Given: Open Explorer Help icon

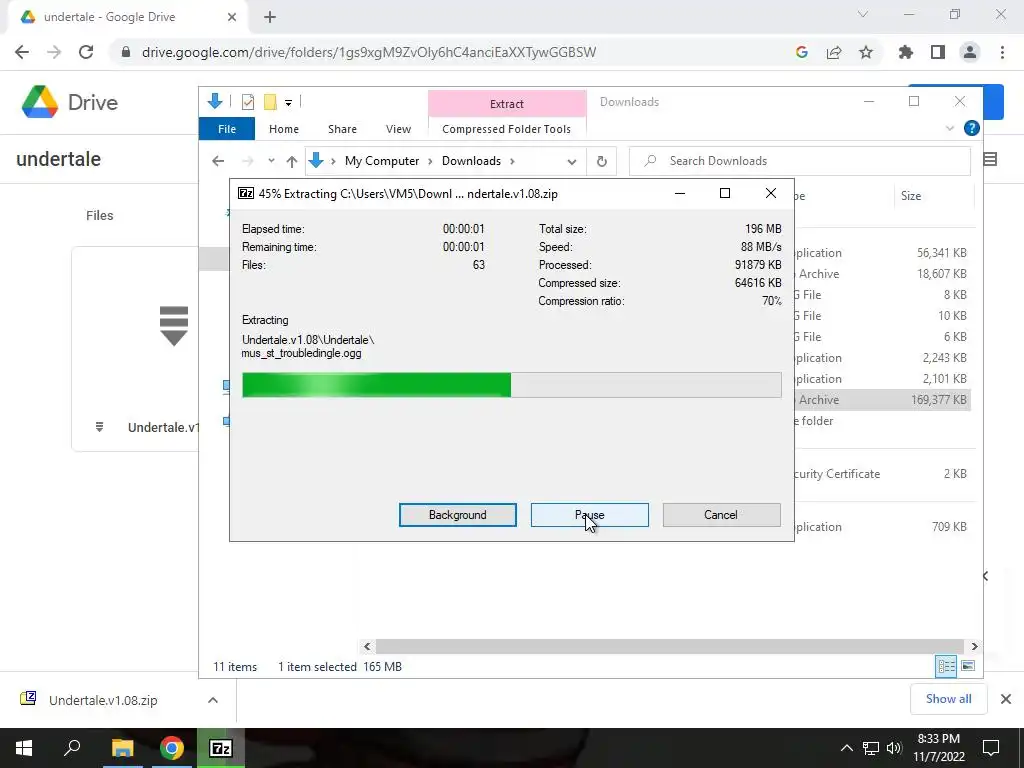Looking at the screenshot, I should (971, 129).
